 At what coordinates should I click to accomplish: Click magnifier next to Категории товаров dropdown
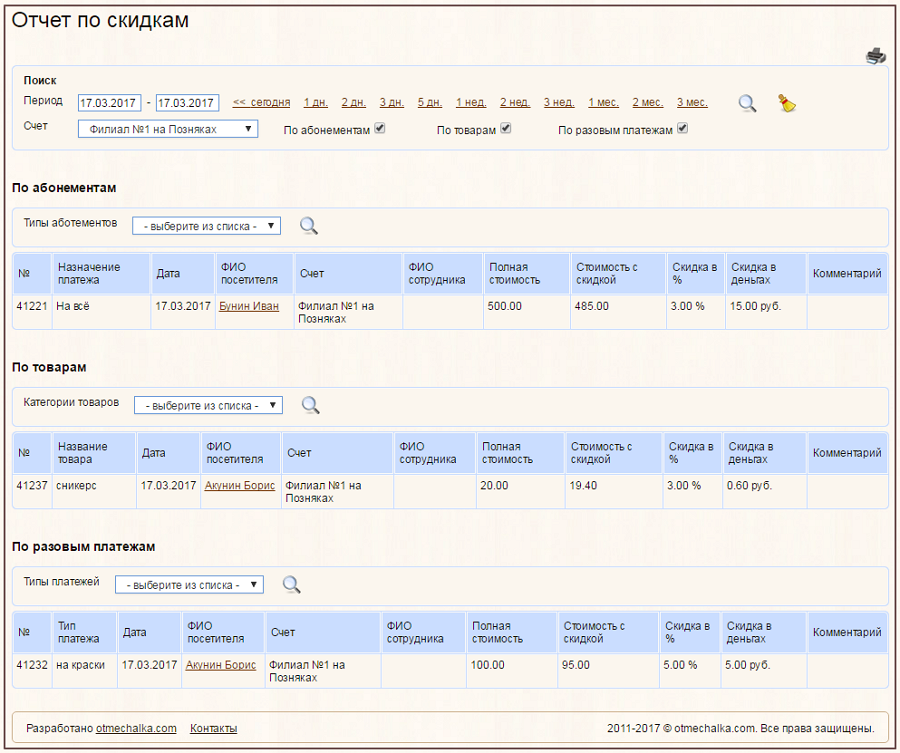311,405
